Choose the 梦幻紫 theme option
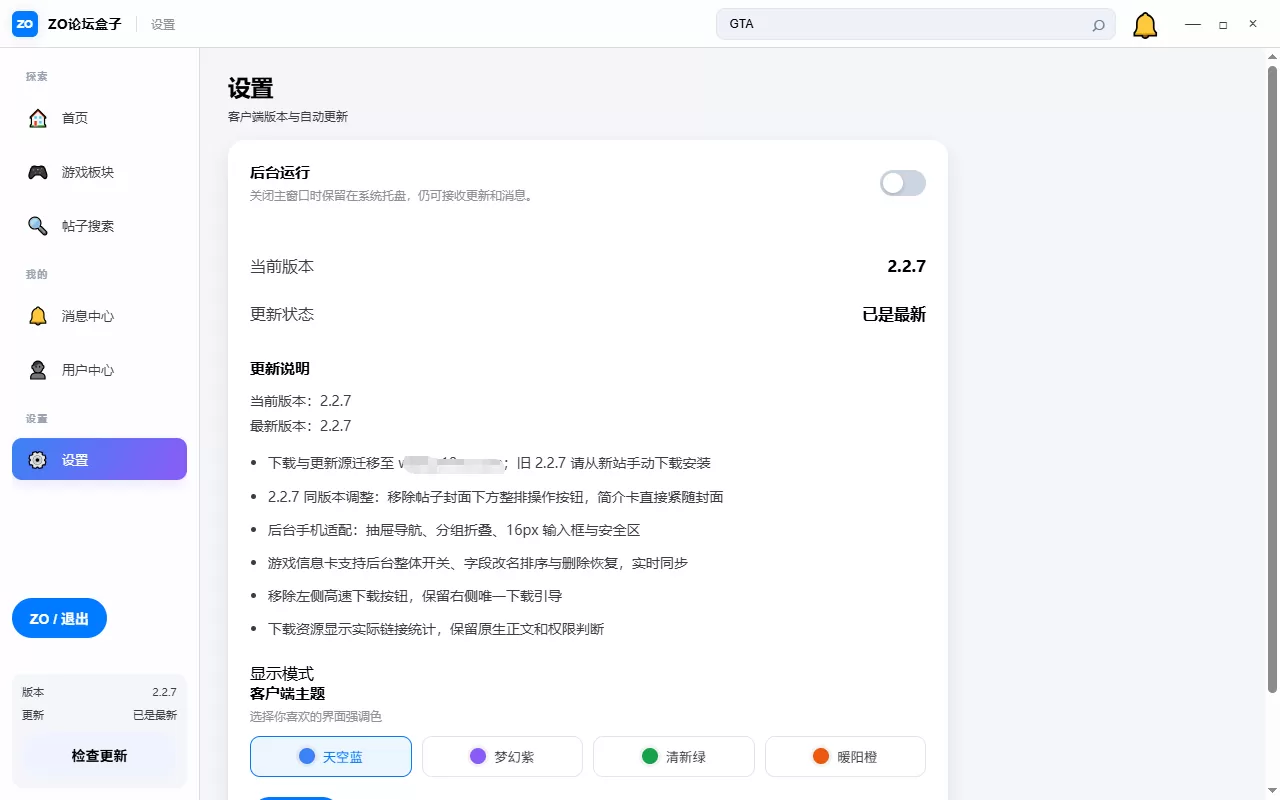 tap(502, 757)
